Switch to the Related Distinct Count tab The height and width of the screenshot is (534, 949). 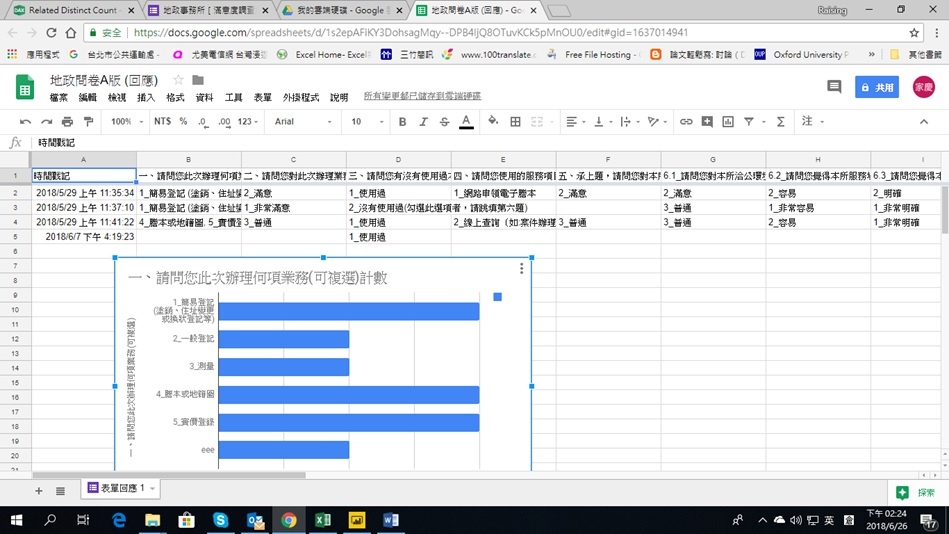[74, 10]
